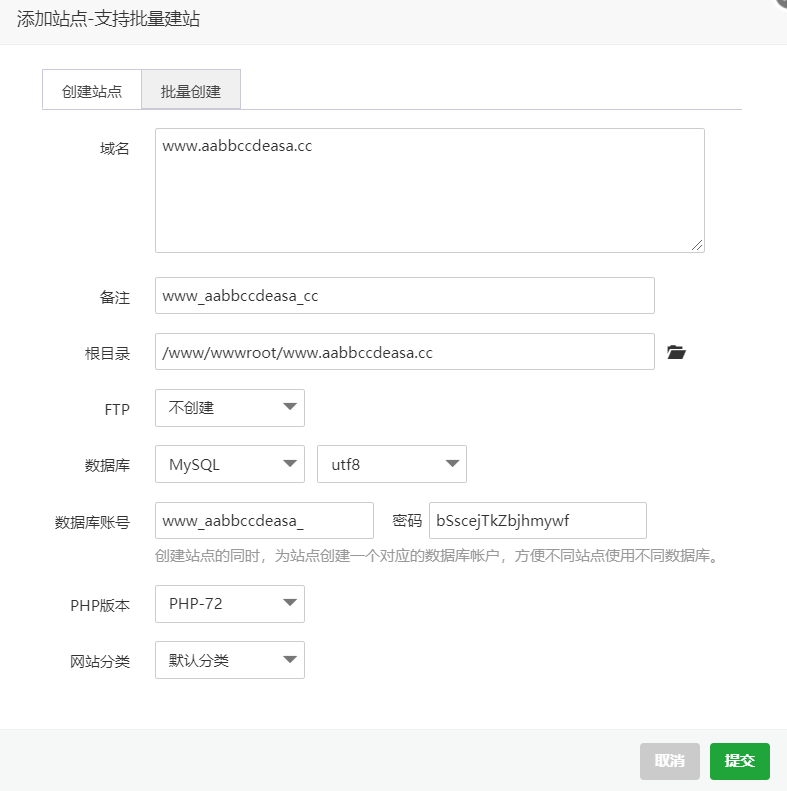Switch to 批量创建 tab
Viewport: 787px width, 791px height.
click(191, 90)
